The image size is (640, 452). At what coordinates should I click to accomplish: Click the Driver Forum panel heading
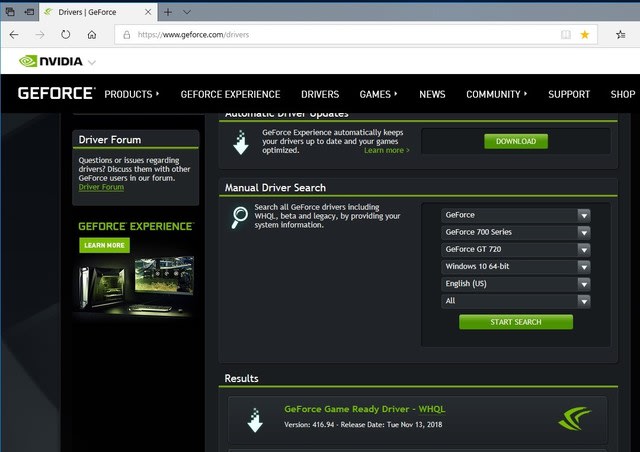[x=110, y=140]
